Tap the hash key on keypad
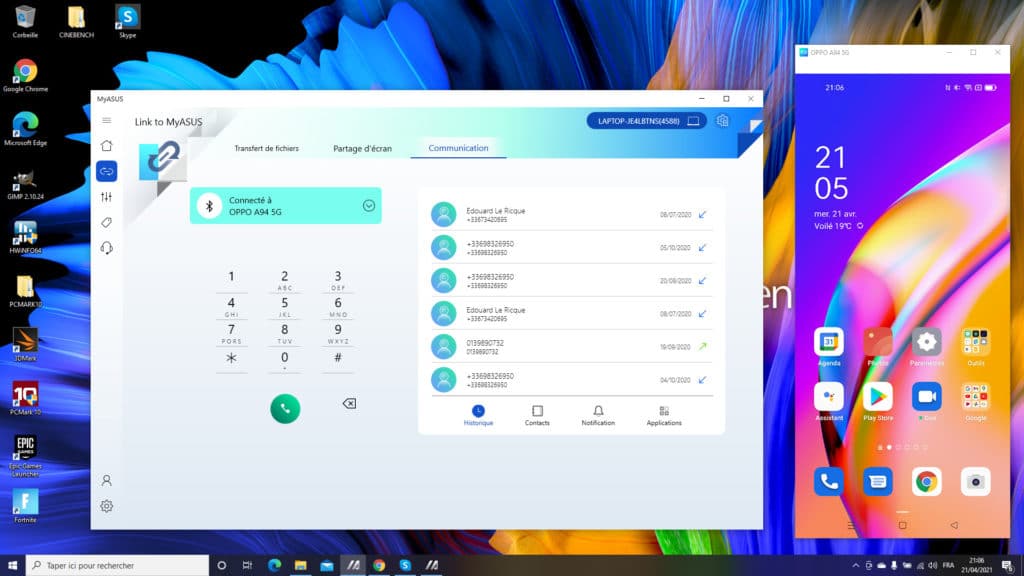 click(338, 358)
